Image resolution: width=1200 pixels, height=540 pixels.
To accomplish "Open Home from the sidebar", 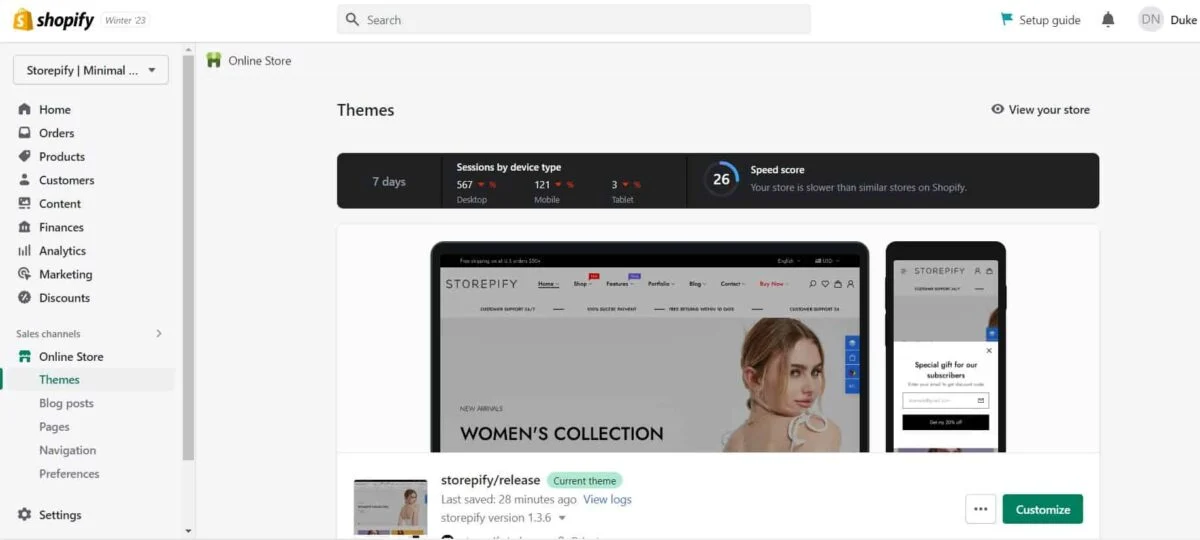I will (x=54, y=110).
